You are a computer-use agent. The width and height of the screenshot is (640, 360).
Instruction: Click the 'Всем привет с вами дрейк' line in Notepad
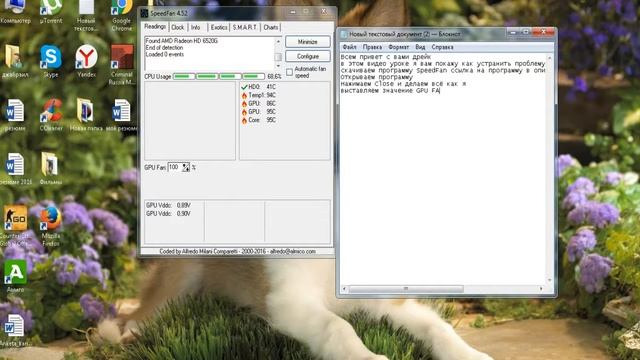click(x=386, y=57)
